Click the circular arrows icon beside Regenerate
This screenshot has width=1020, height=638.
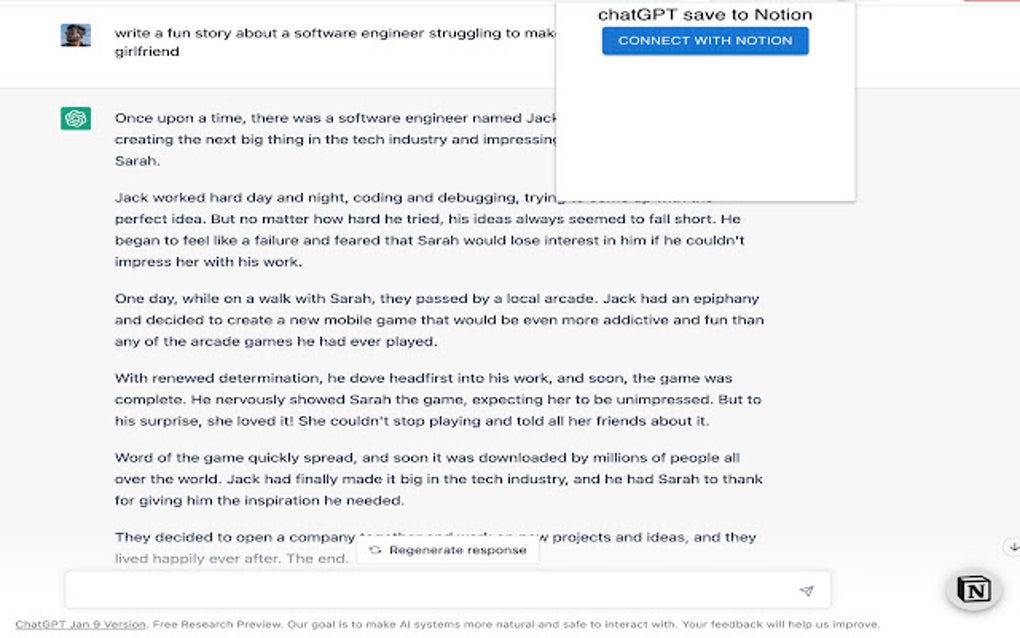point(375,550)
